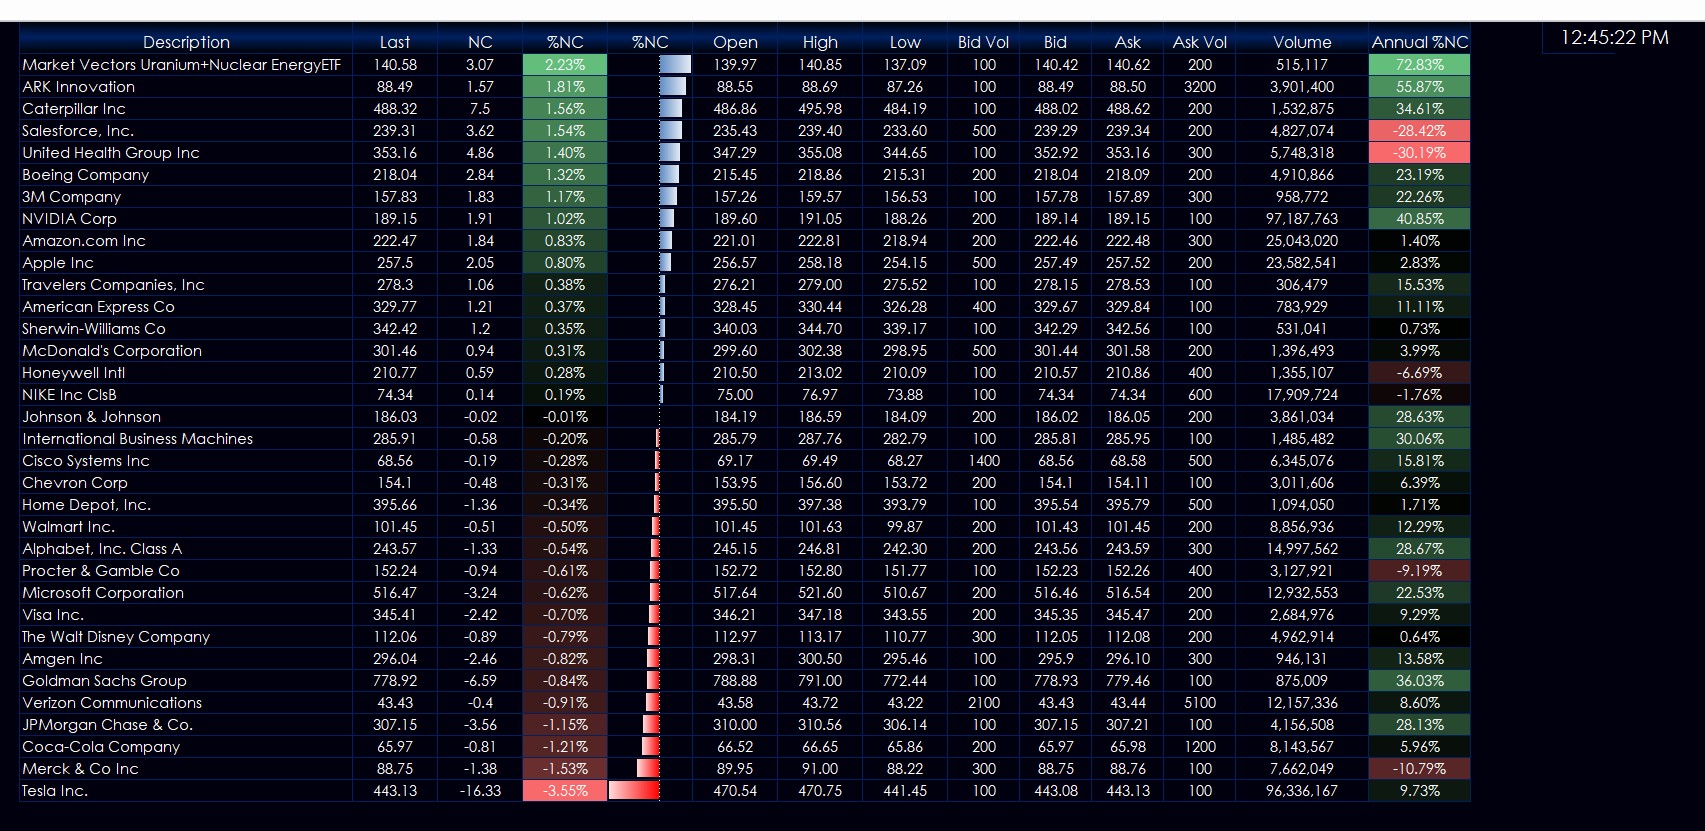Click Tesla's red -3.55% change cell
Image resolution: width=1705 pixels, height=831 pixels.
click(565, 791)
